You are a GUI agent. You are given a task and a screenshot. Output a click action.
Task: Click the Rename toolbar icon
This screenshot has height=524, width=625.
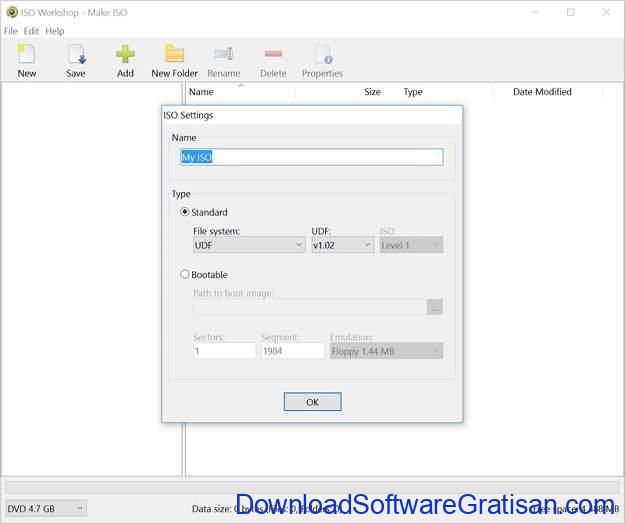point(224,54)
